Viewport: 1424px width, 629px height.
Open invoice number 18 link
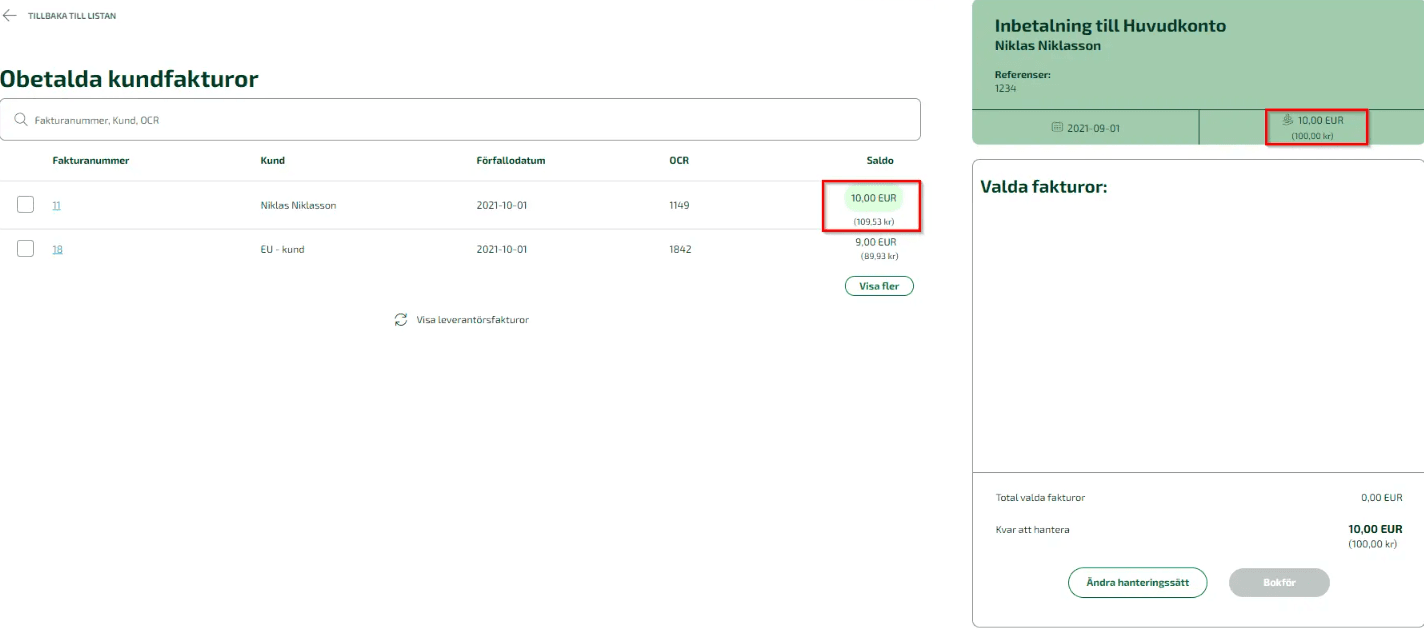pos(57,249)
